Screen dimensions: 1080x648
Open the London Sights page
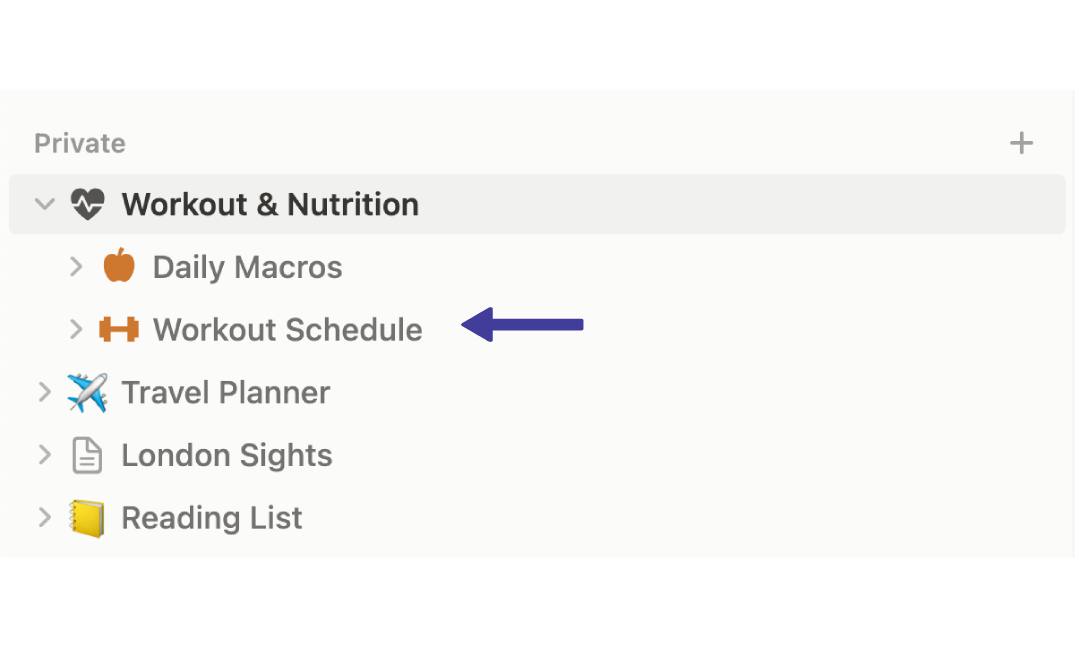(226, 455)
